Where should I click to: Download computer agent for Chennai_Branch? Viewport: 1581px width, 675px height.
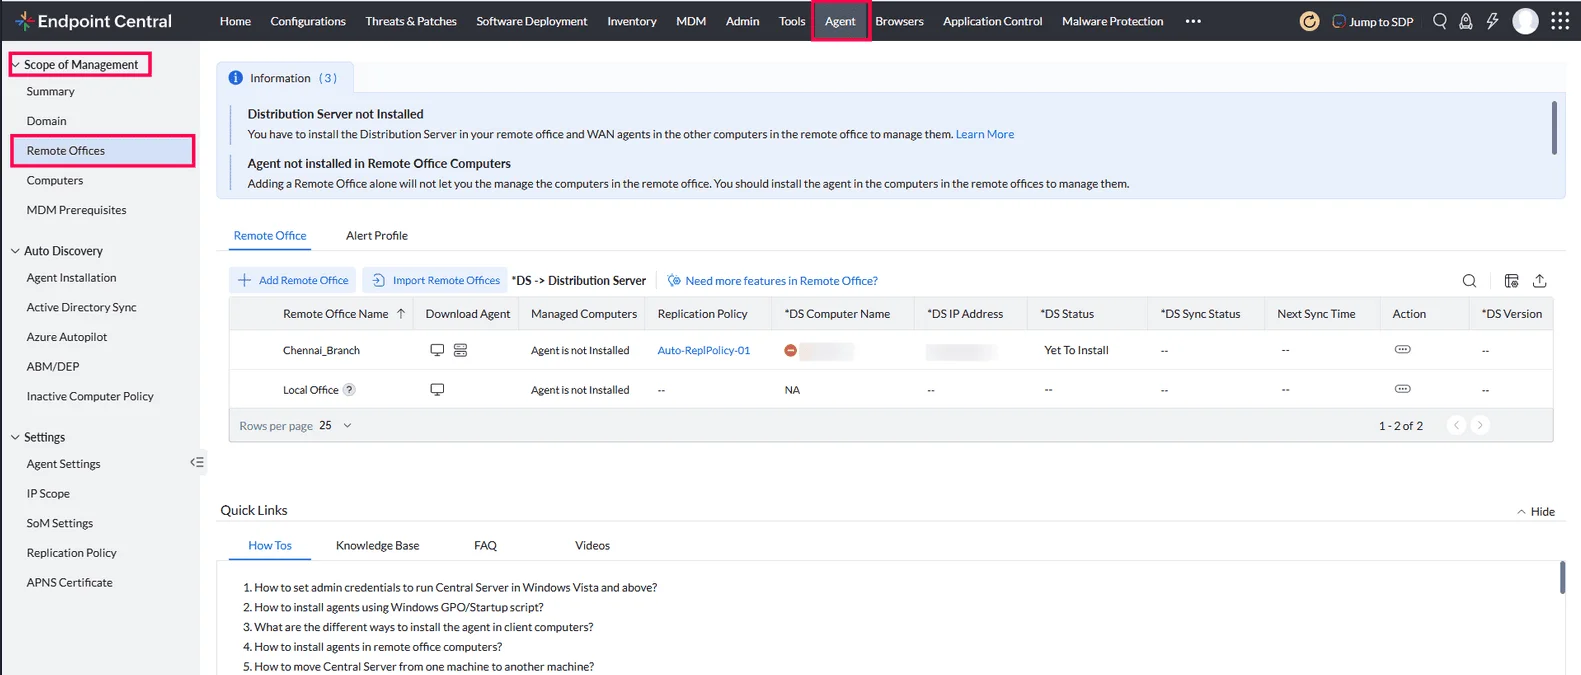pyautogui.click(x=437, y=350)
